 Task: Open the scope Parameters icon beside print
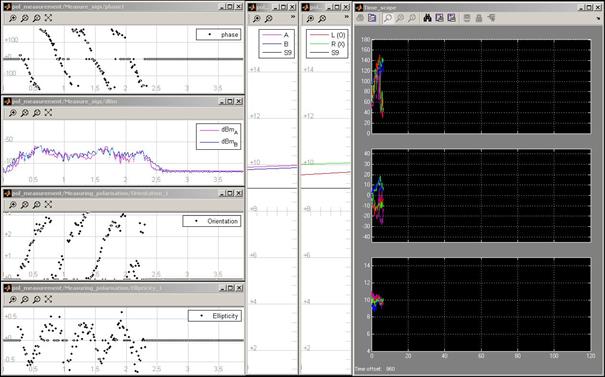[x=372, y=18]
